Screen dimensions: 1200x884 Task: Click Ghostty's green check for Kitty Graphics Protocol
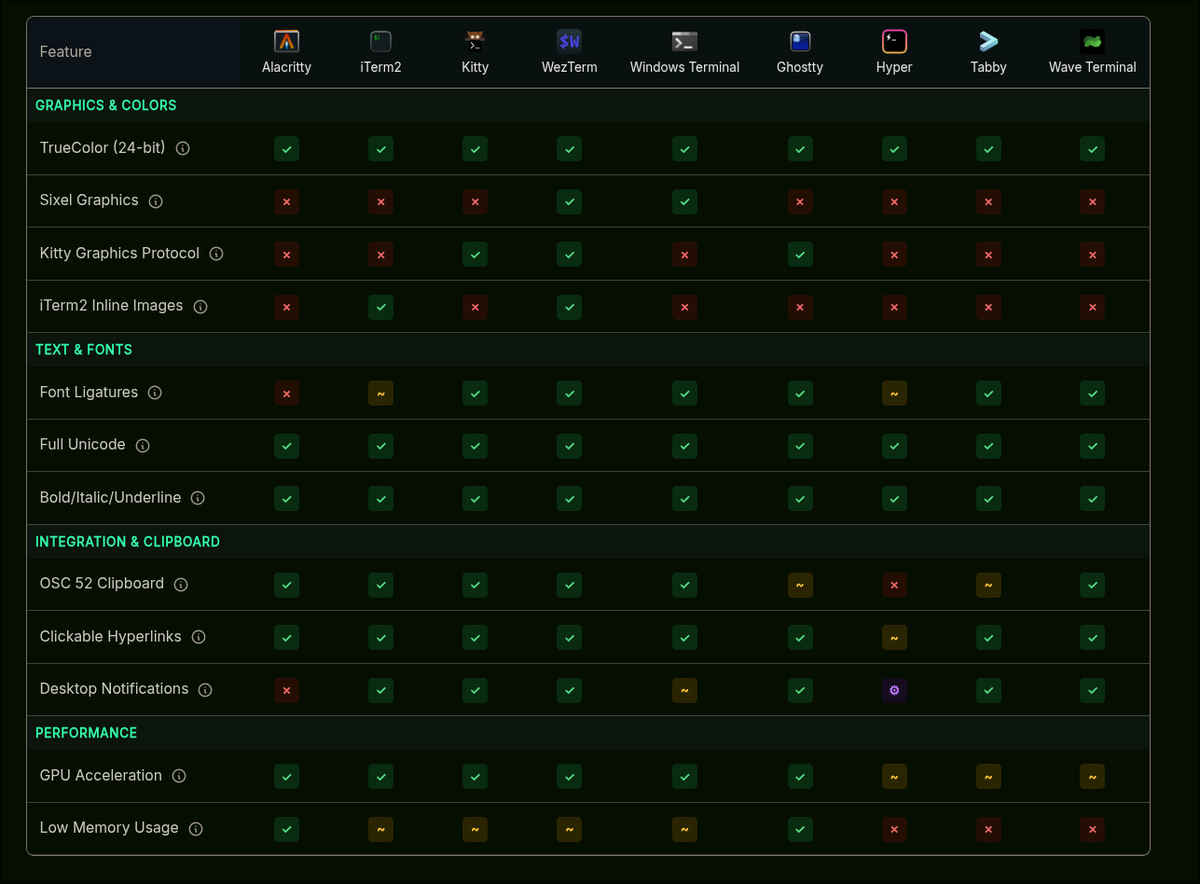click(800, 255)
